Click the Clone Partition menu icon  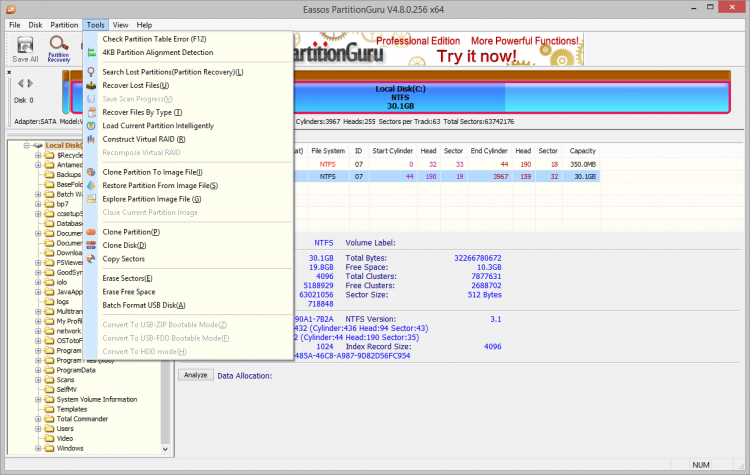click(91, 232)
